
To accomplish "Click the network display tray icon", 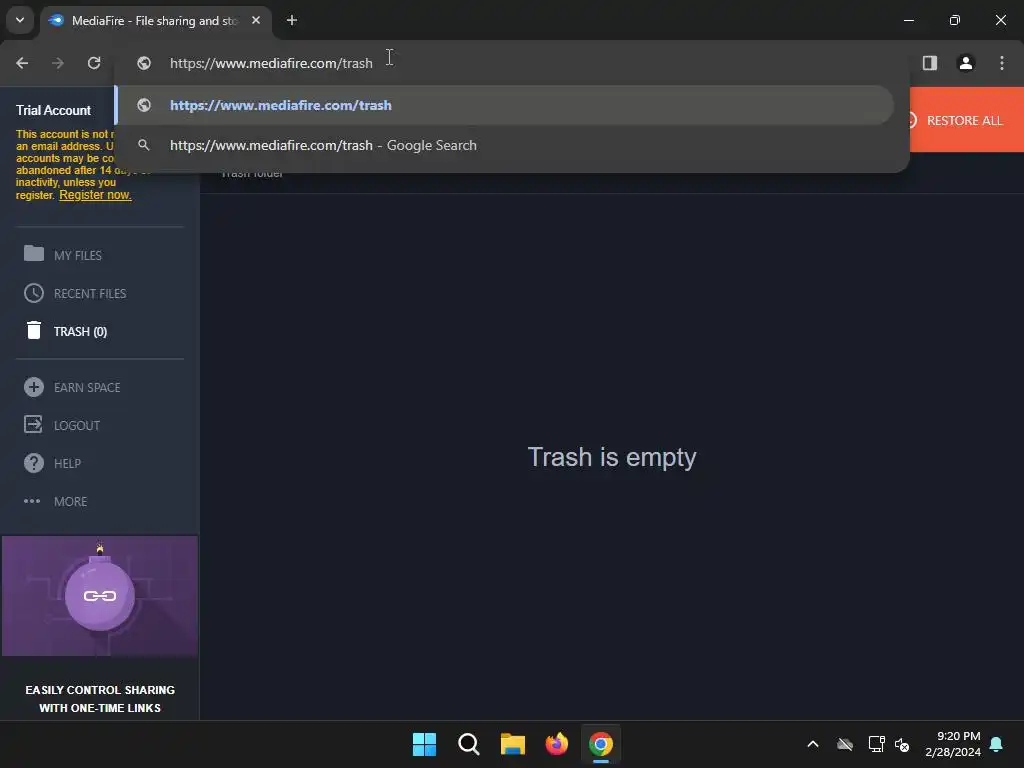I will [876, 744].
